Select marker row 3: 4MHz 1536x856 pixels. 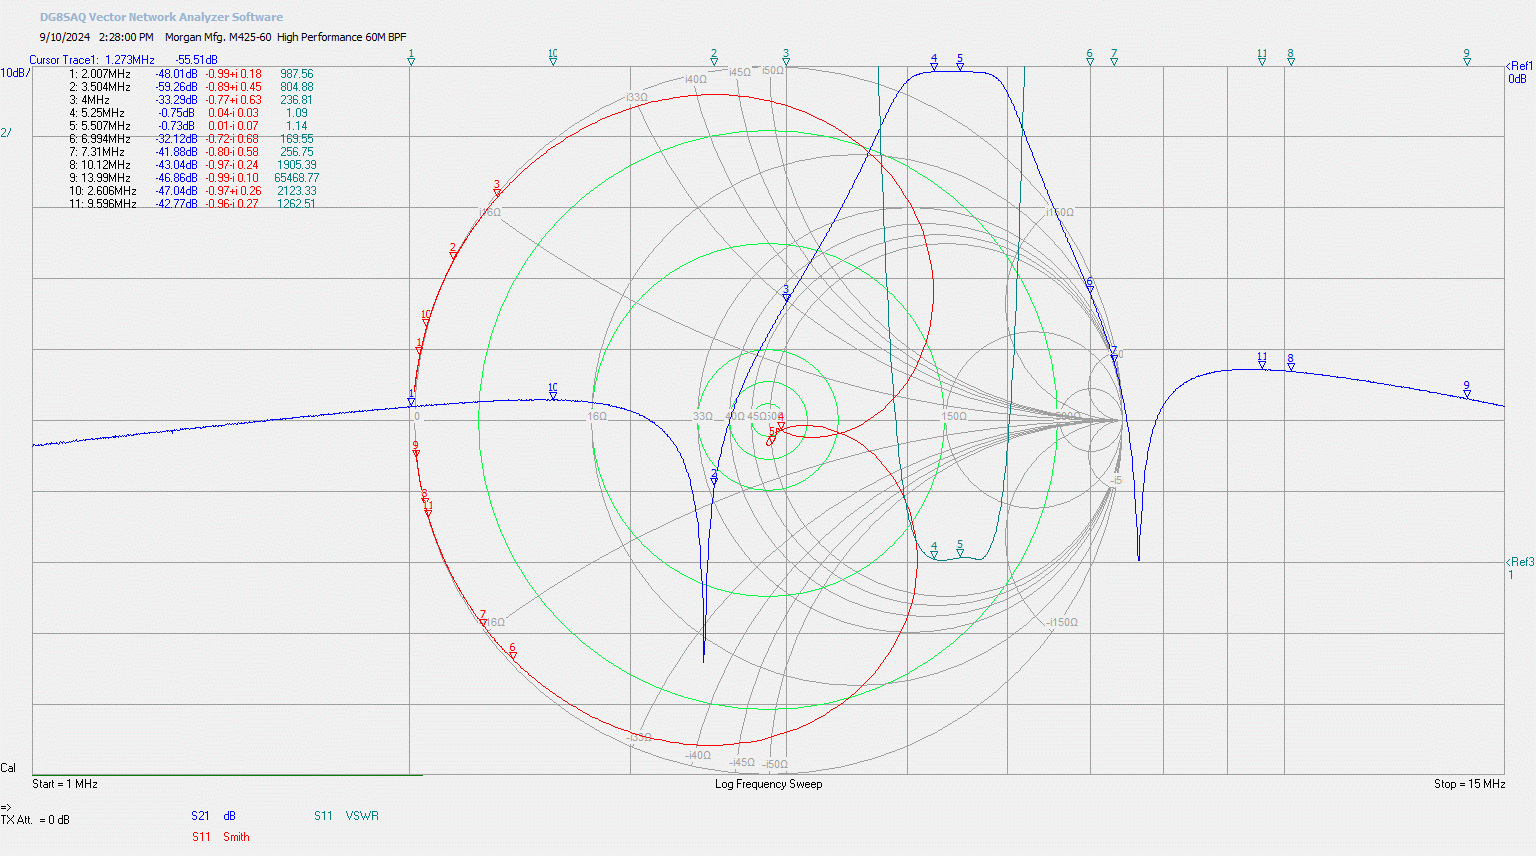click(x=191, y=100)
